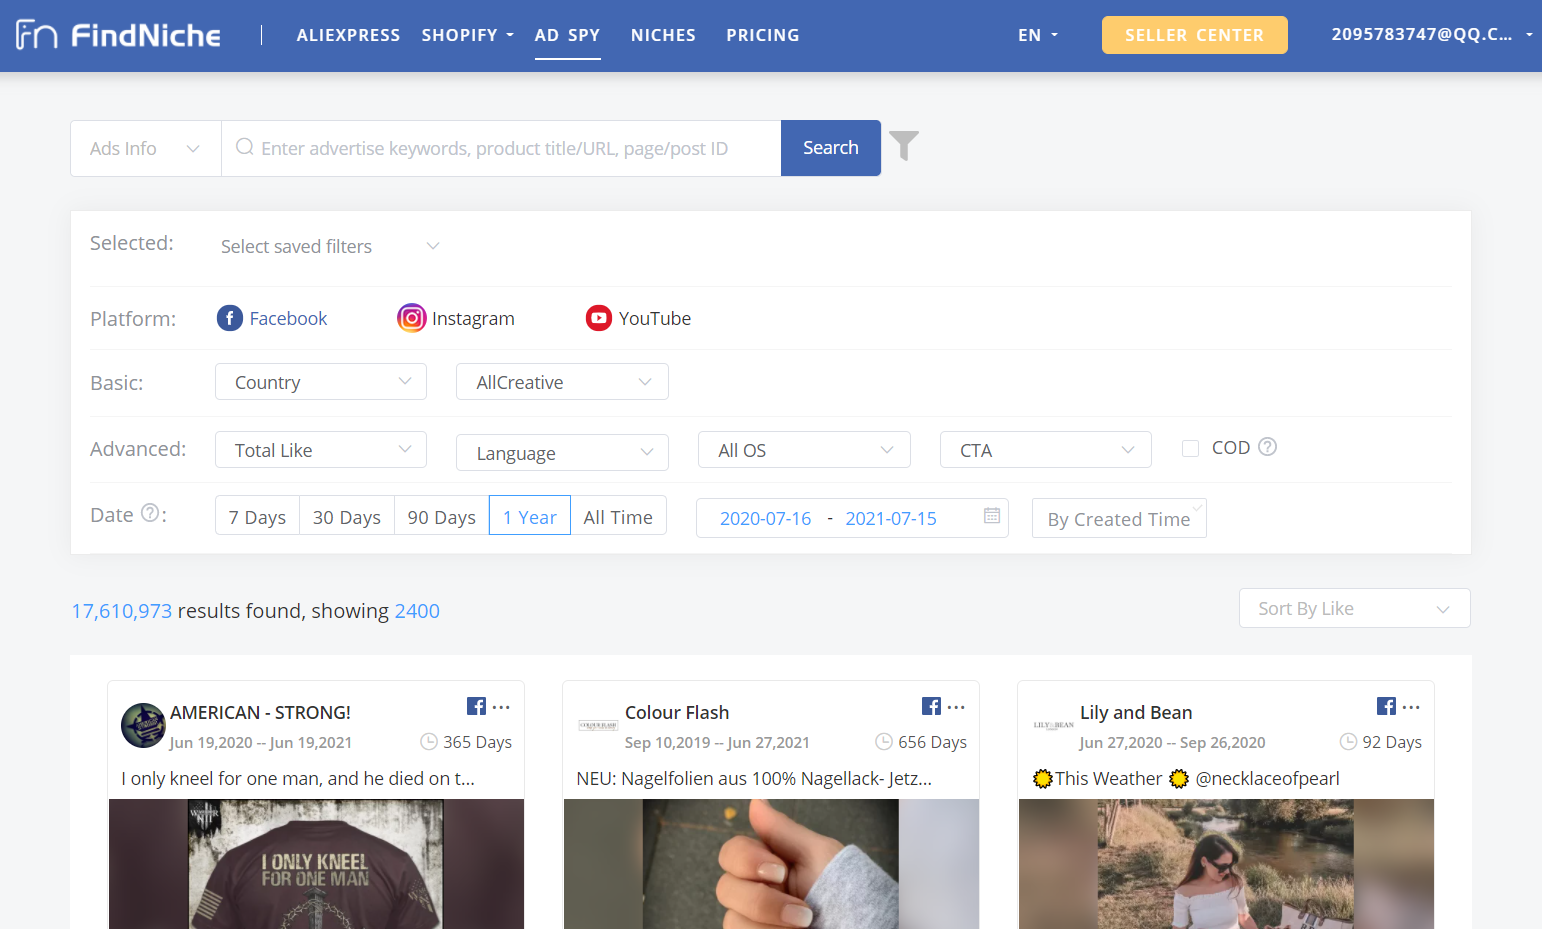Select the All Time date range
The image size is (1542, 929).
click(x=618, y=516)
